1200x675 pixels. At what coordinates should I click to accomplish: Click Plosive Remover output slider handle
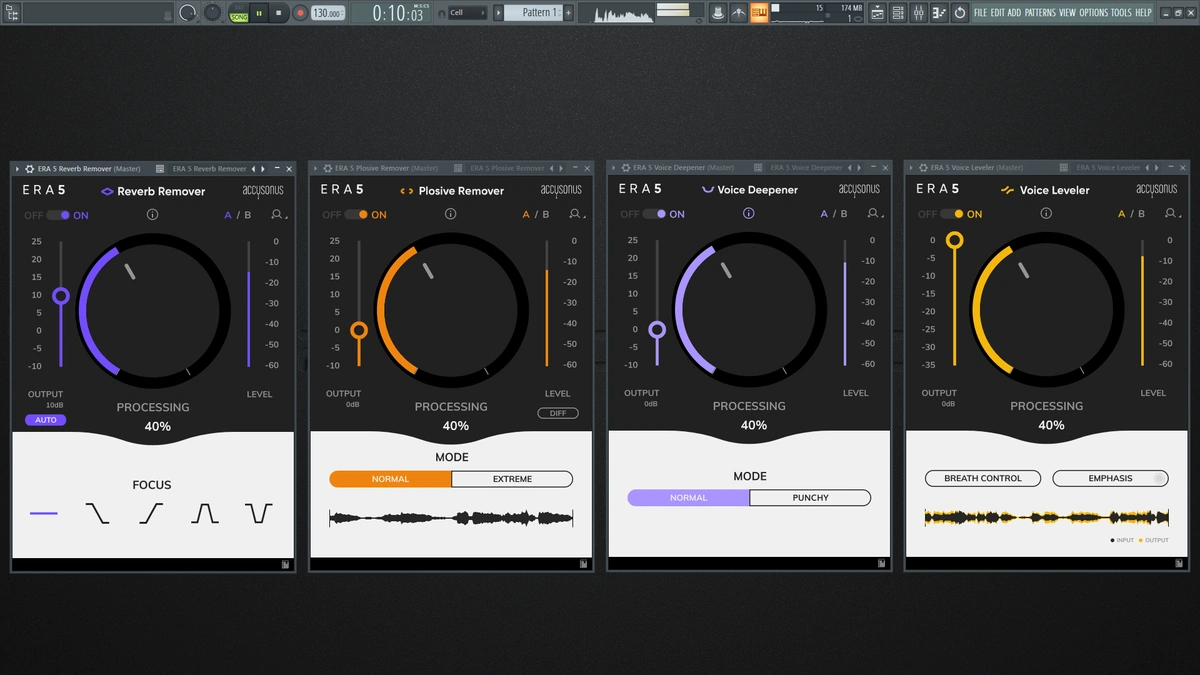tap(359, 330)
